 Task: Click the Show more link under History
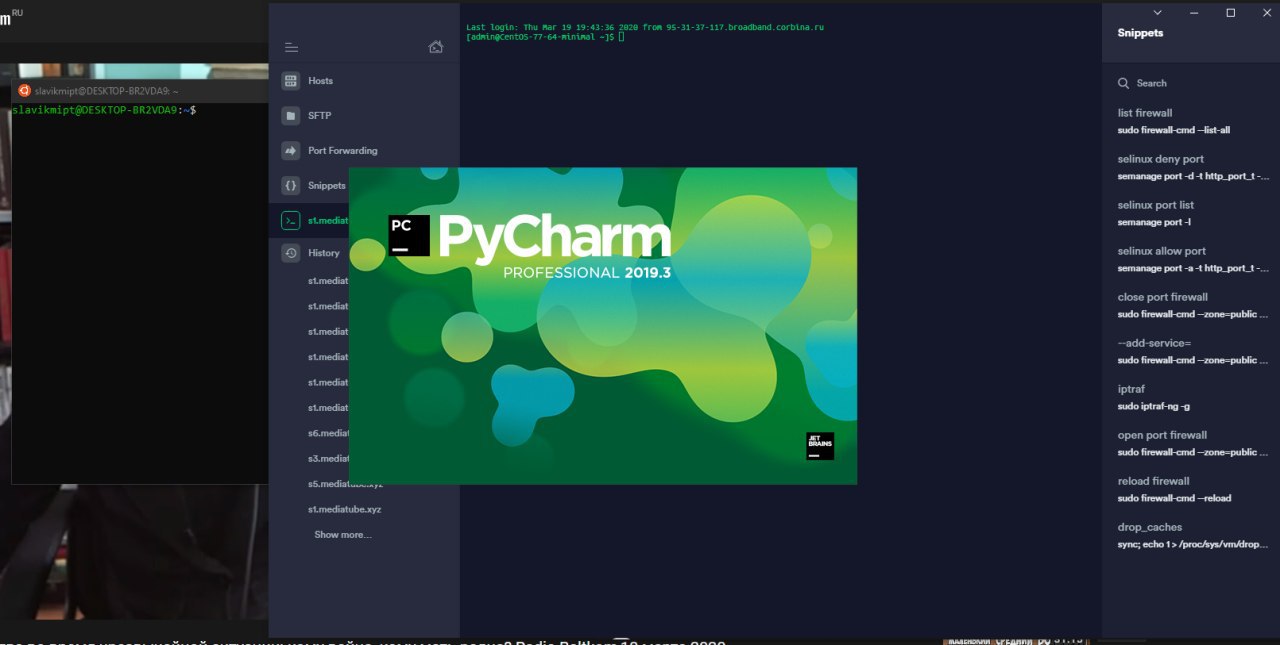343,535
